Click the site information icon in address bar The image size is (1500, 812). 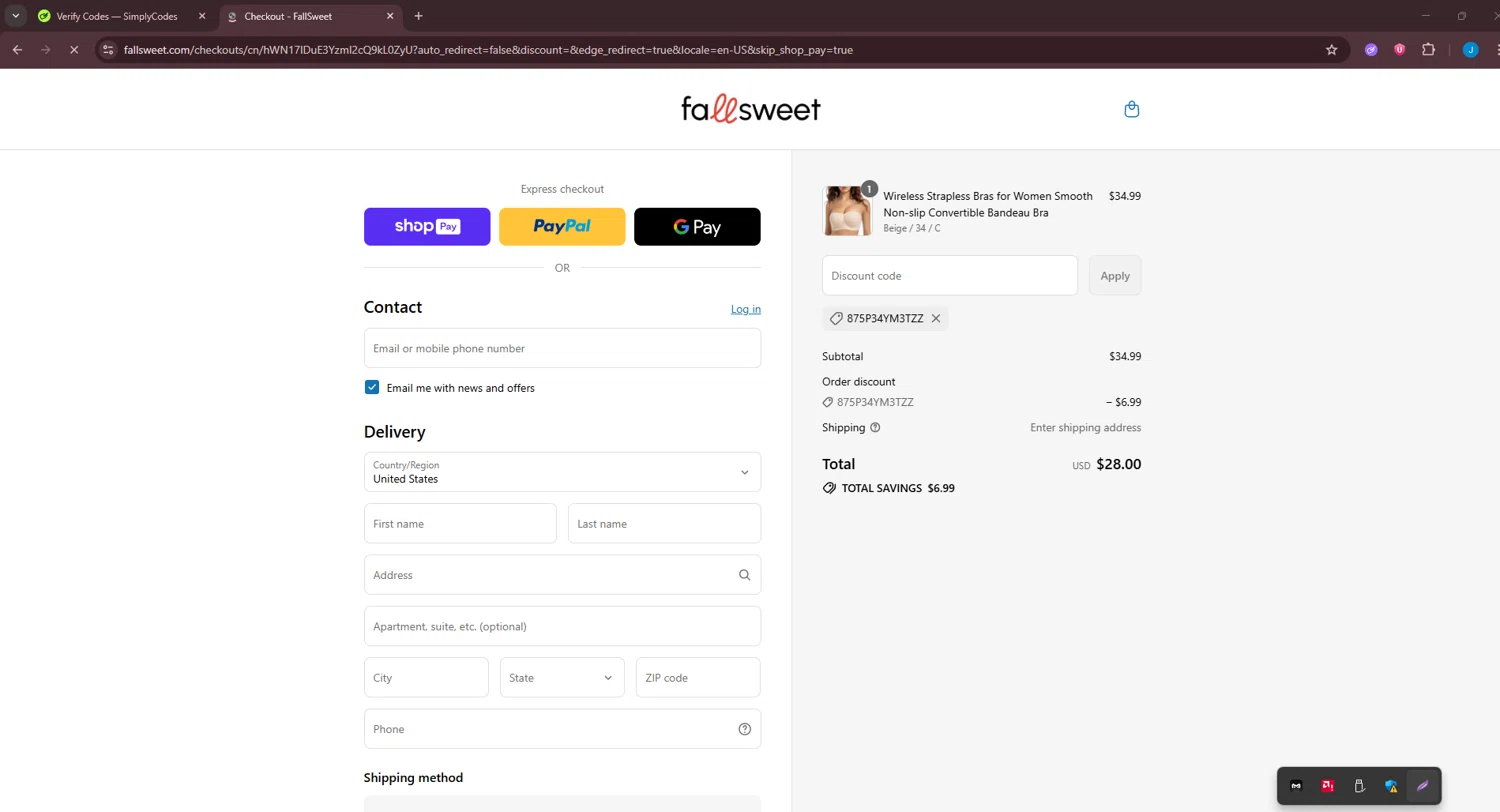pyautogui.click(x=109, y=50)
